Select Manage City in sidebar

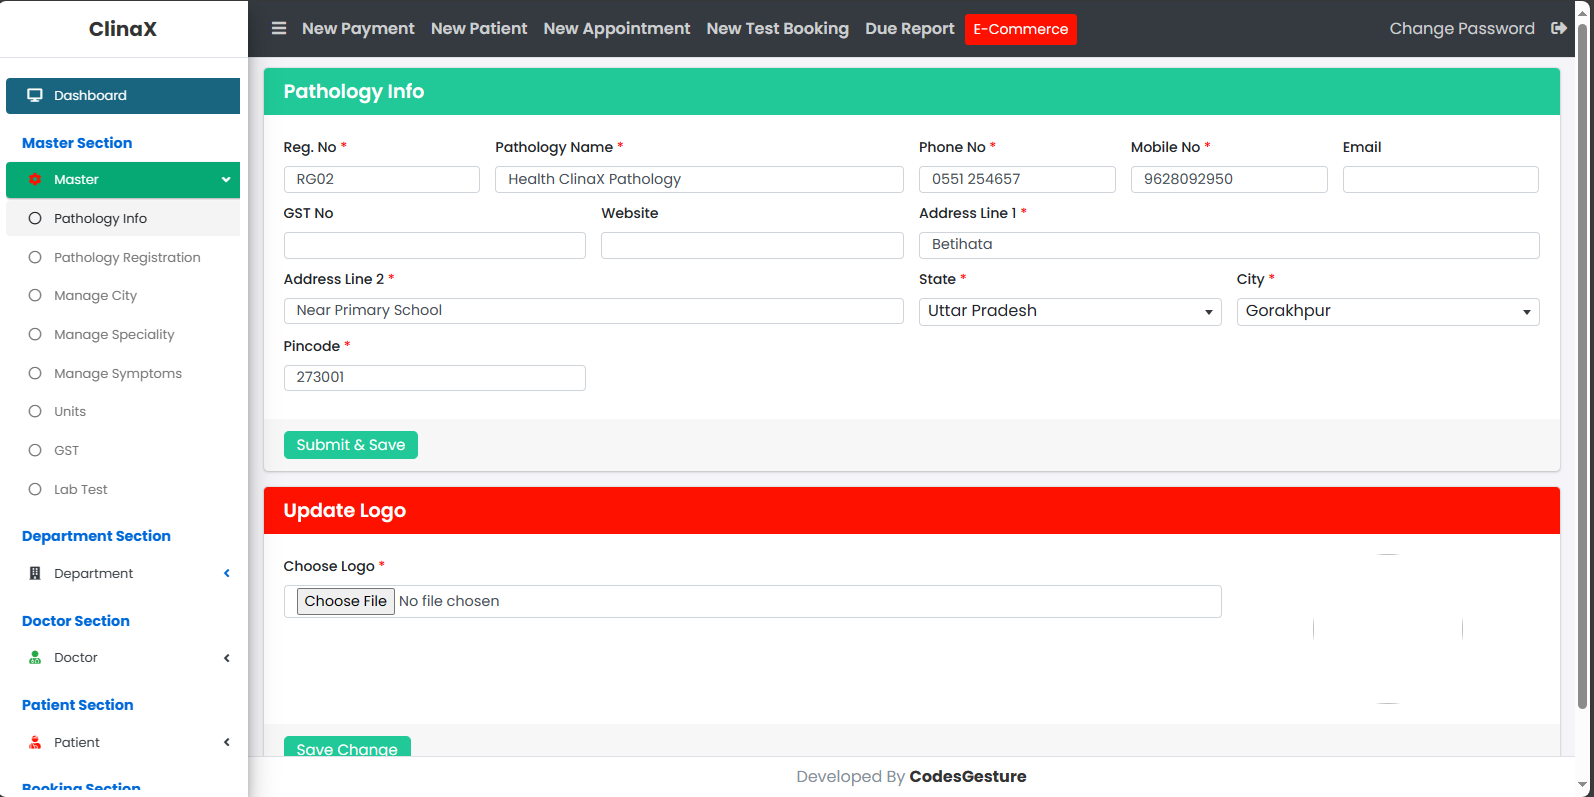point(123,296)
